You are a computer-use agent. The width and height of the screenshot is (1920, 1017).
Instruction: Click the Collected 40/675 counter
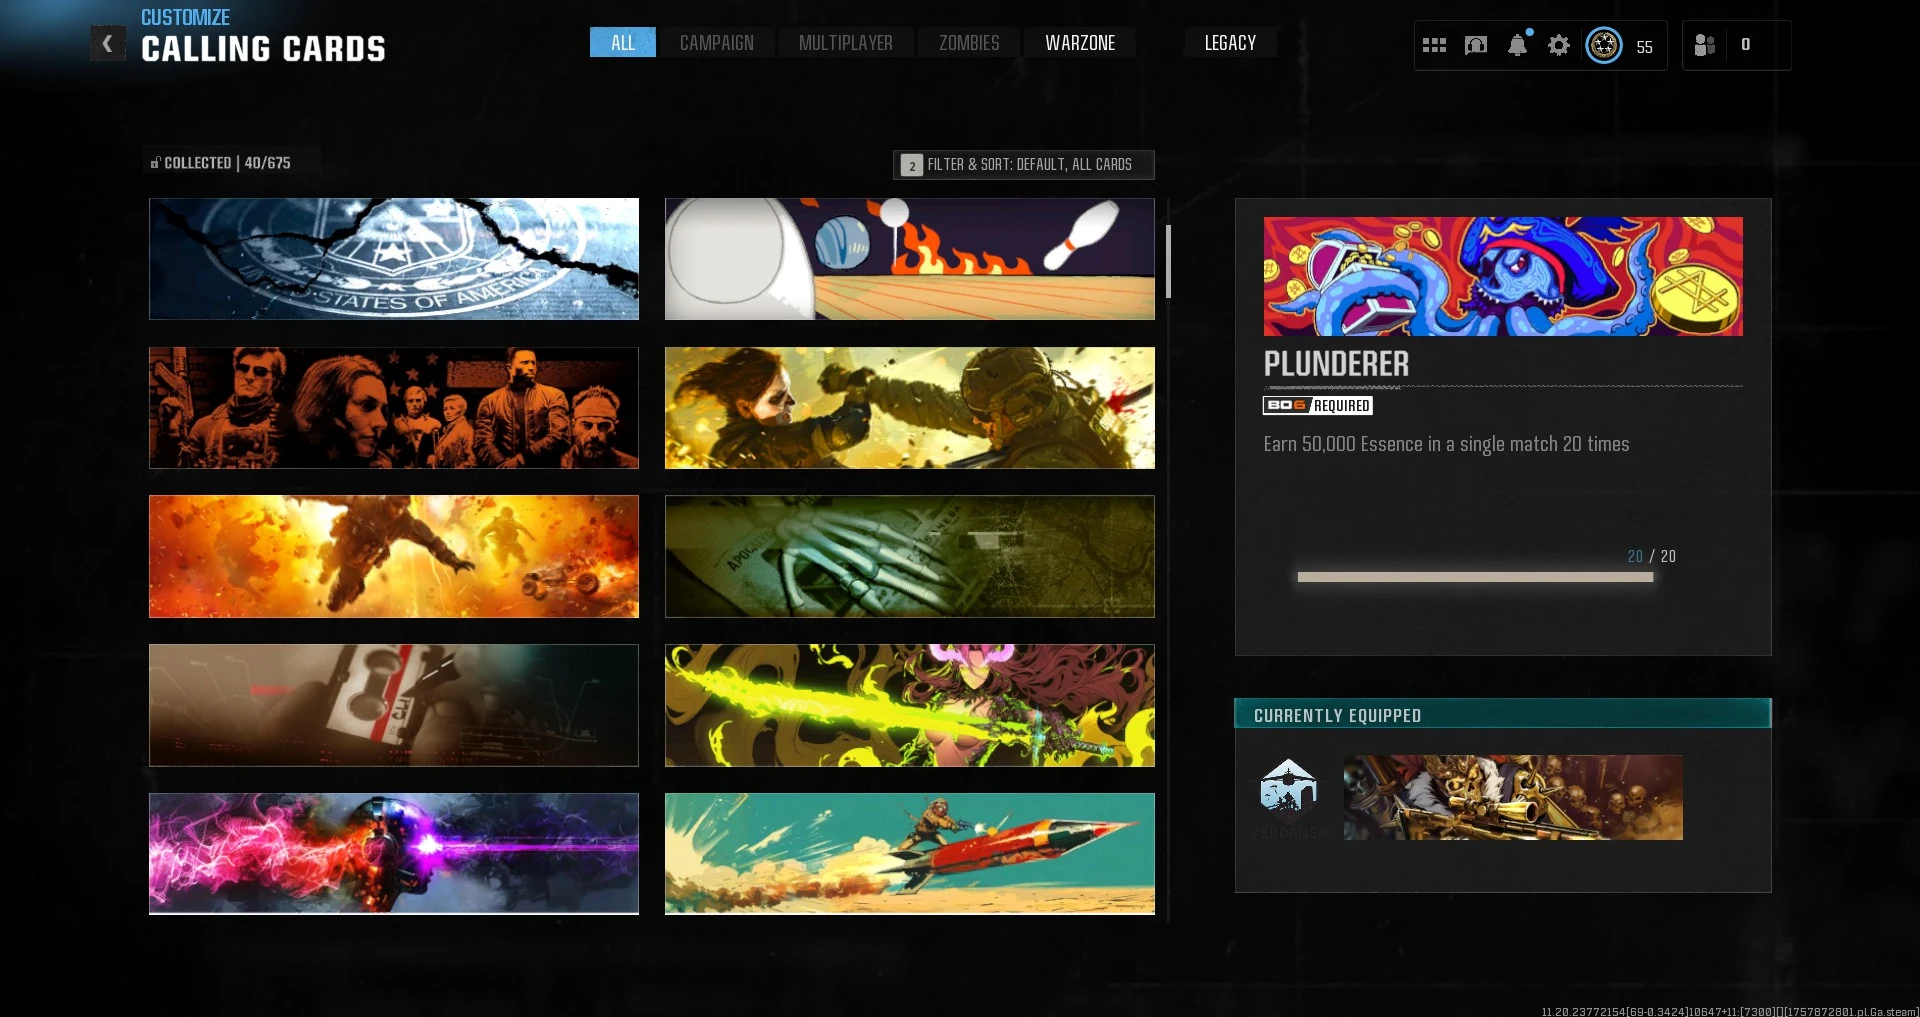pos(221,163)
